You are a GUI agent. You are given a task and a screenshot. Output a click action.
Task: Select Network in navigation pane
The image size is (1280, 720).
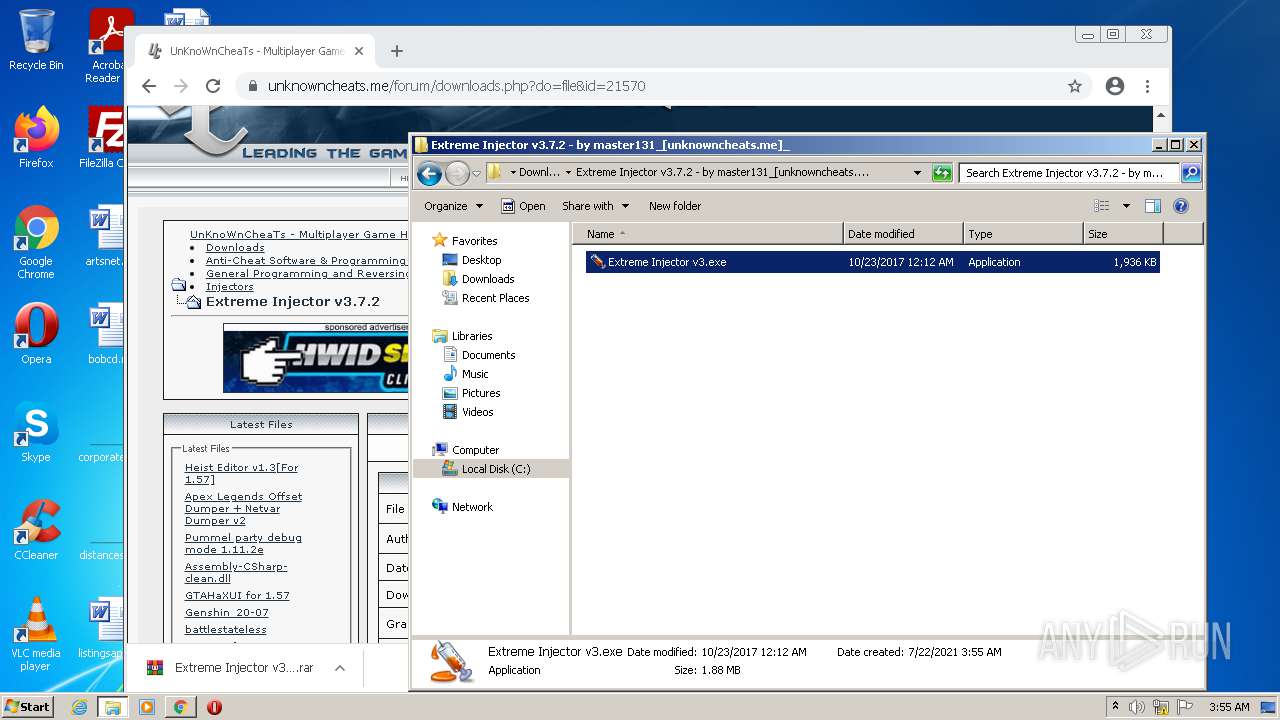[x=472, y=507]
